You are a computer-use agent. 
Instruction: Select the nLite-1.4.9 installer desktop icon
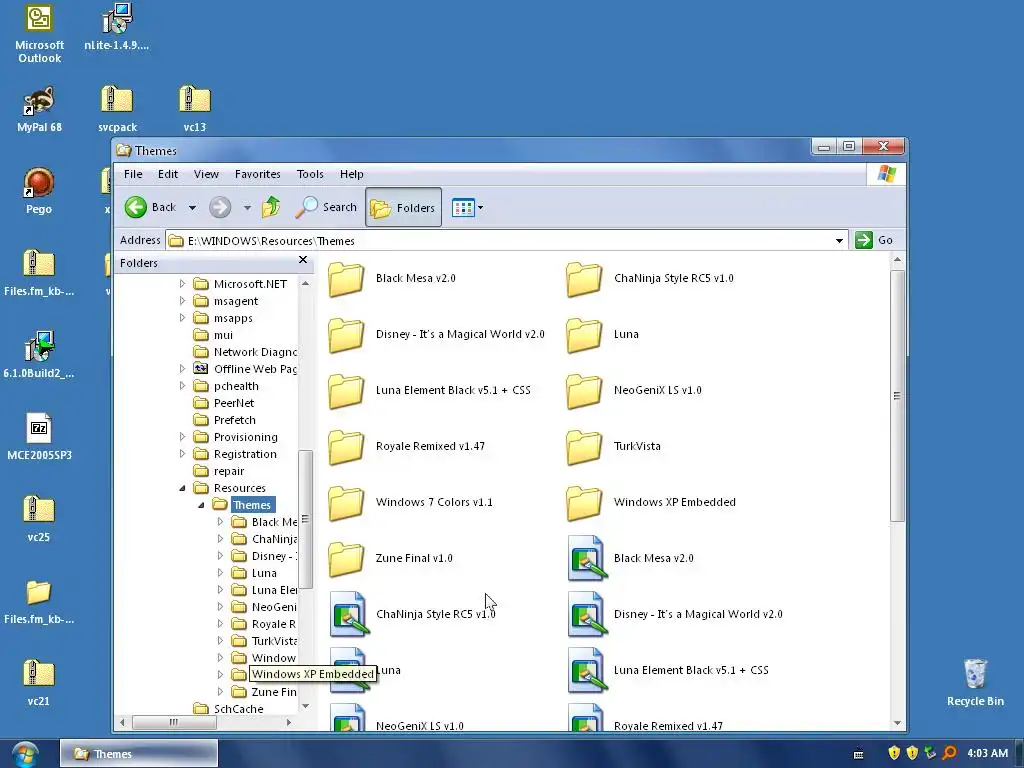click(116, 27)
